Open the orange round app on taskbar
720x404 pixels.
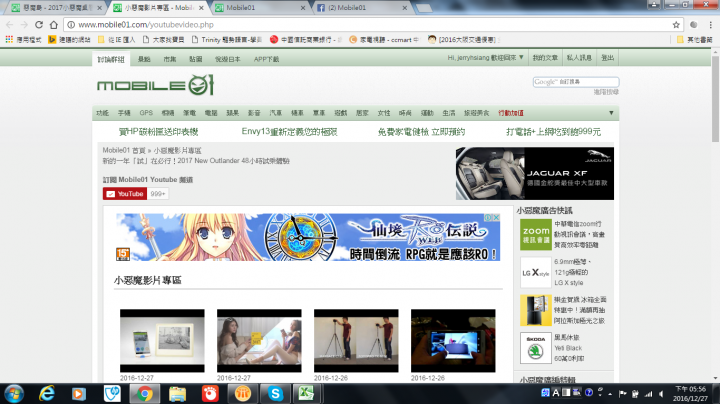(x=243, y=394)
